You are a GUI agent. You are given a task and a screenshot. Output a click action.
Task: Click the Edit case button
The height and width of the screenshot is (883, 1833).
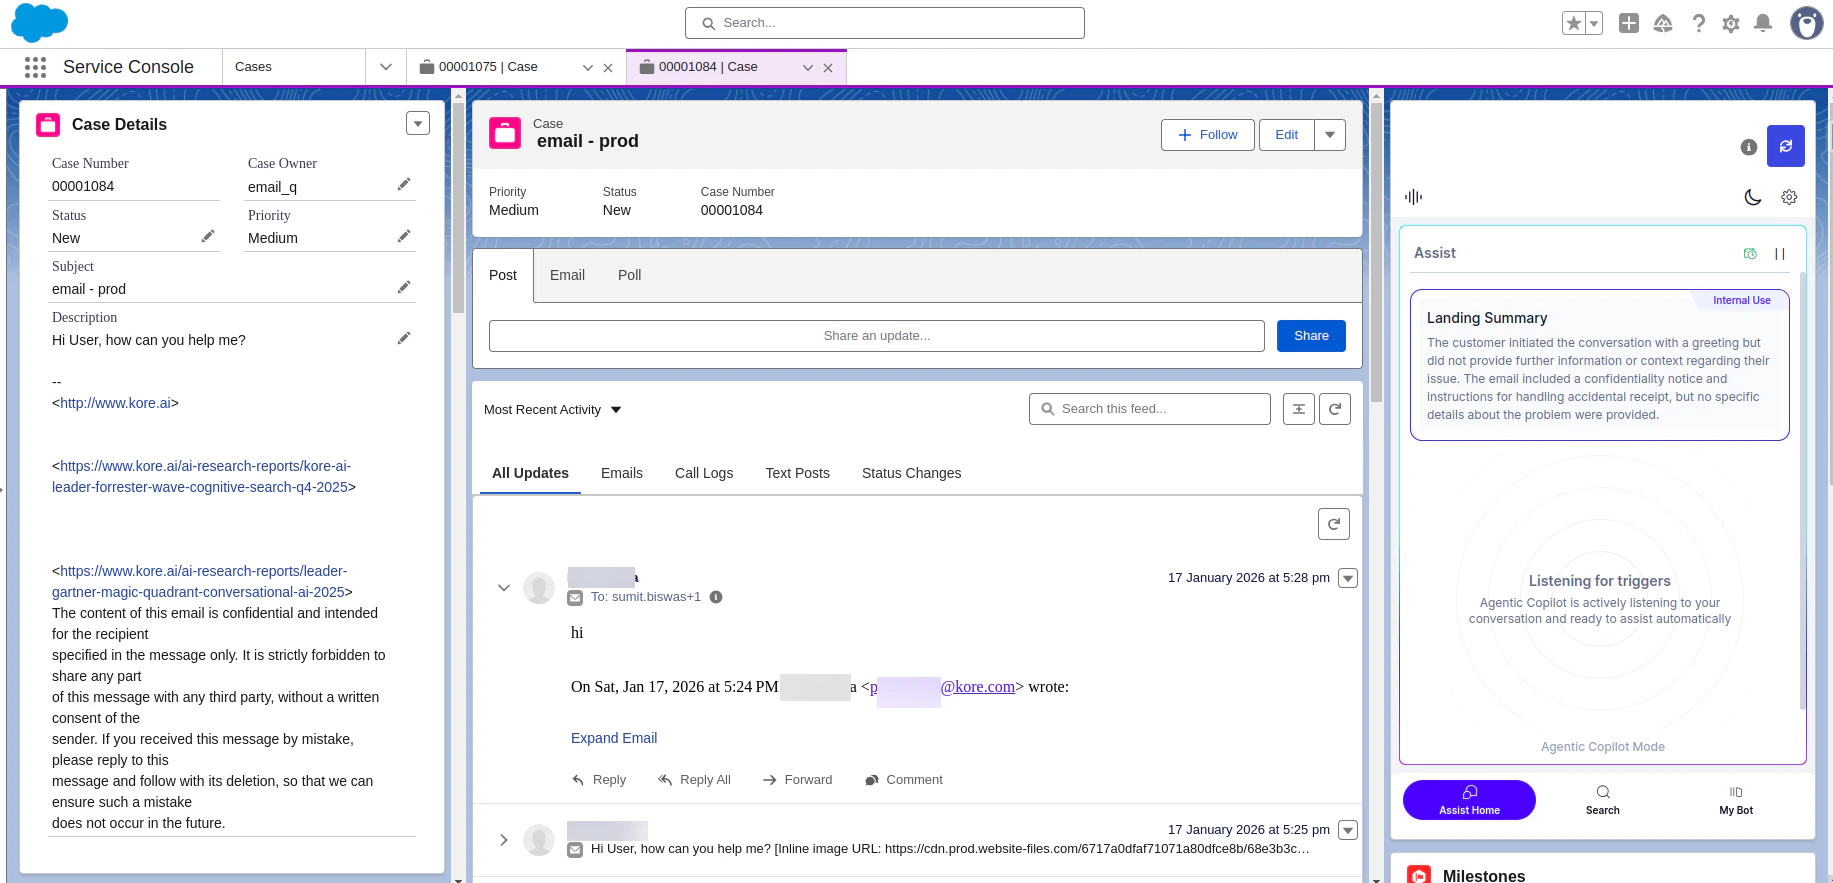click(1287, 135)
